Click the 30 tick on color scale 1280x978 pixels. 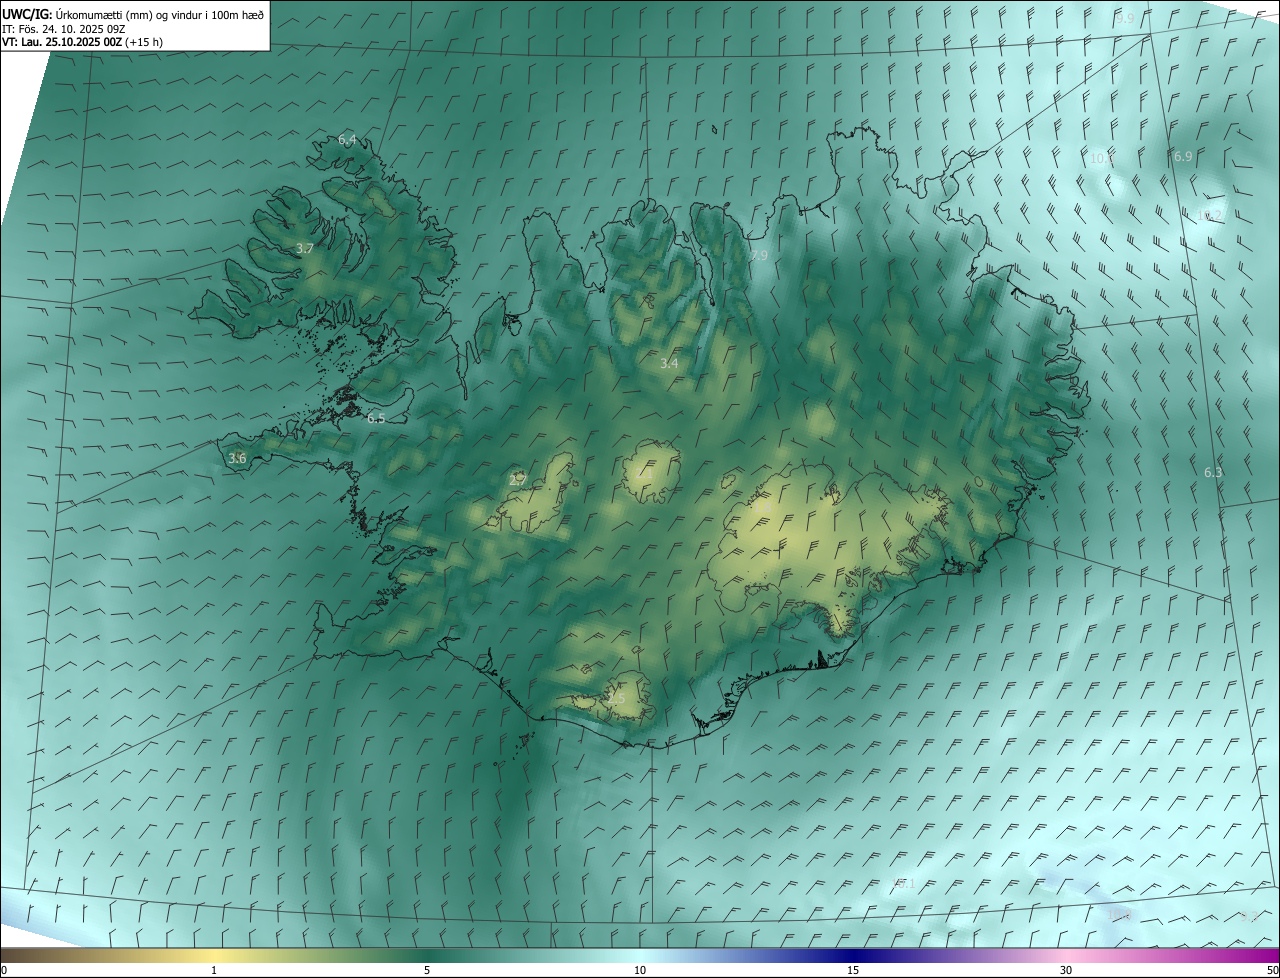[x=1066, y=970]
